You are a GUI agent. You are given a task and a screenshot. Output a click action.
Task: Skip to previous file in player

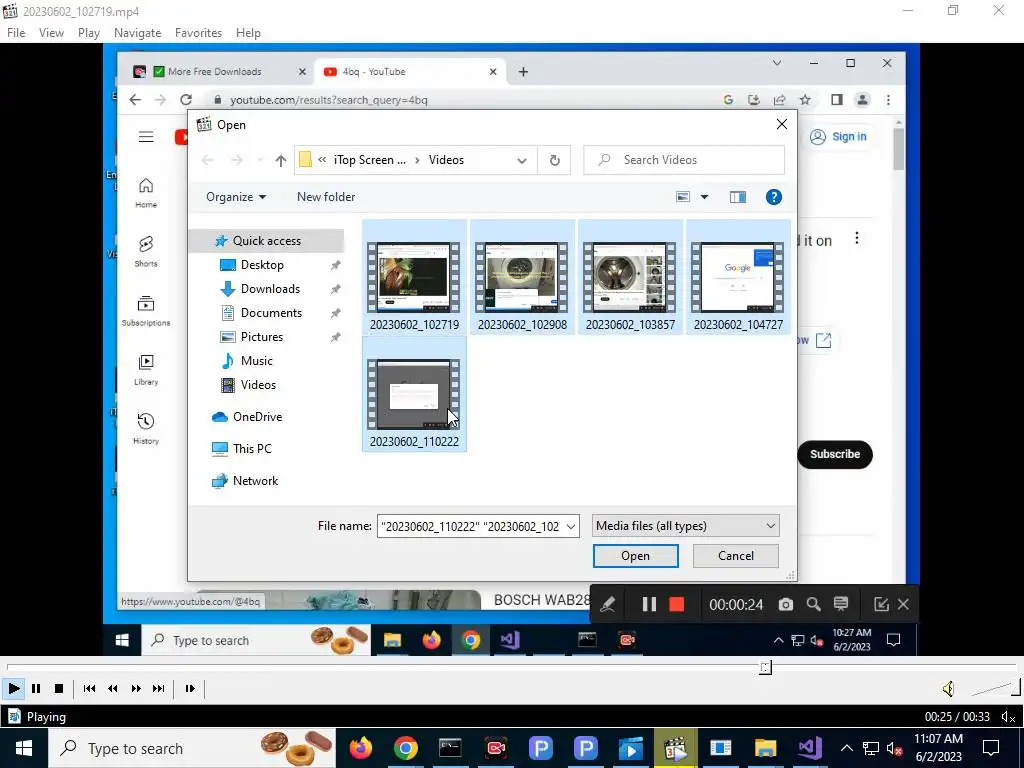coord(89,688)
